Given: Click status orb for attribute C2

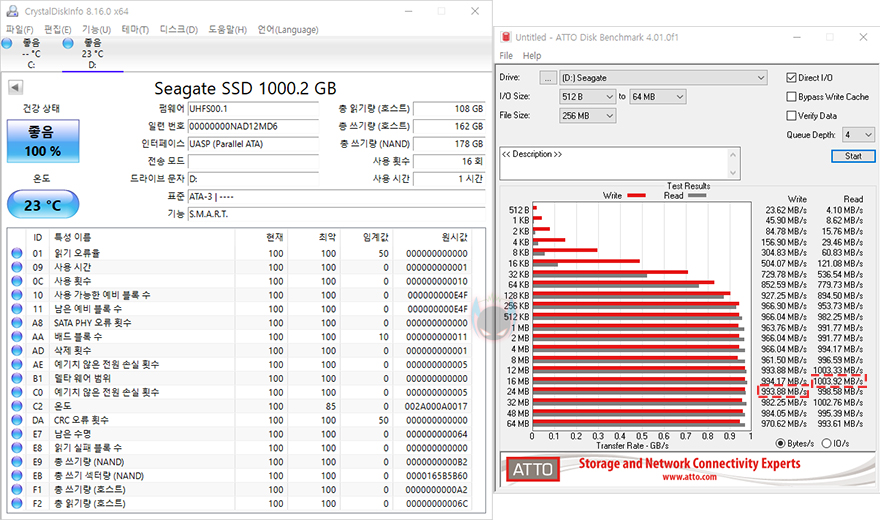Looking at the screenshot, I should coord(17,406).
